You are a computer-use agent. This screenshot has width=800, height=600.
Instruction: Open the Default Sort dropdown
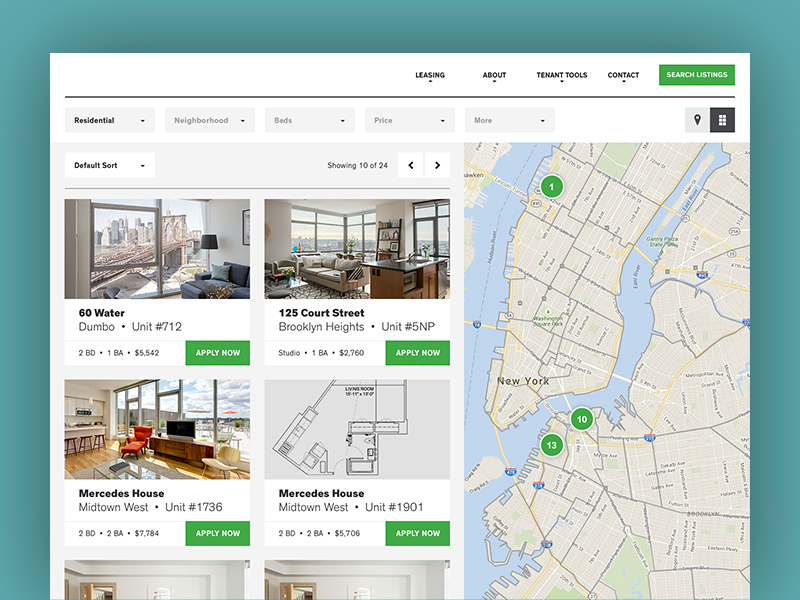click(109, 164)
